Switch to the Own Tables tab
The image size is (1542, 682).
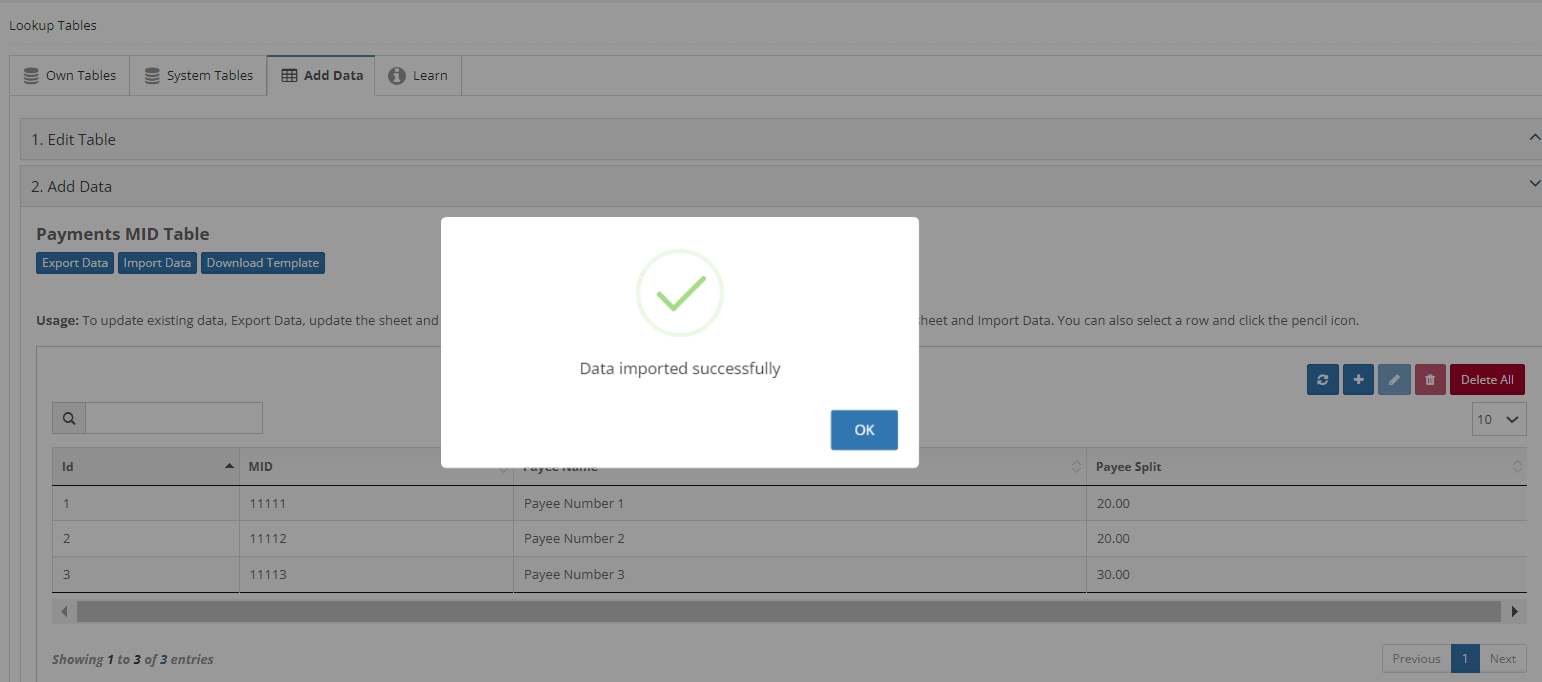tap(70, 76)
